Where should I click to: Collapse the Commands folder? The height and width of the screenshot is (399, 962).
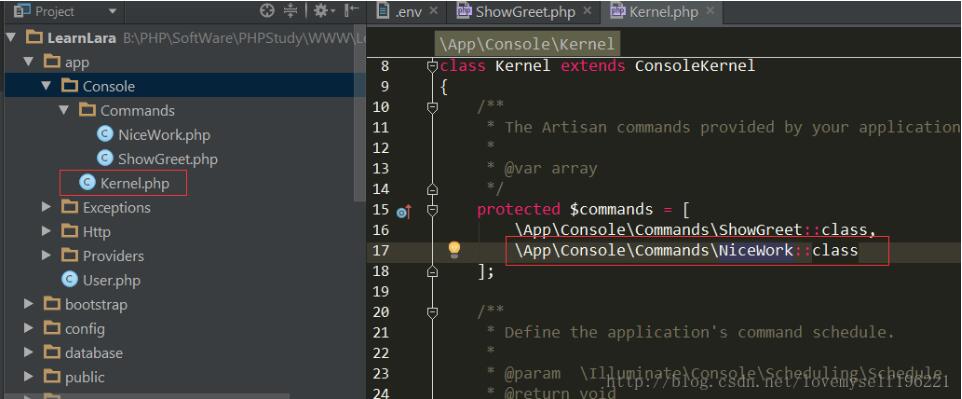tap(64, 110)
